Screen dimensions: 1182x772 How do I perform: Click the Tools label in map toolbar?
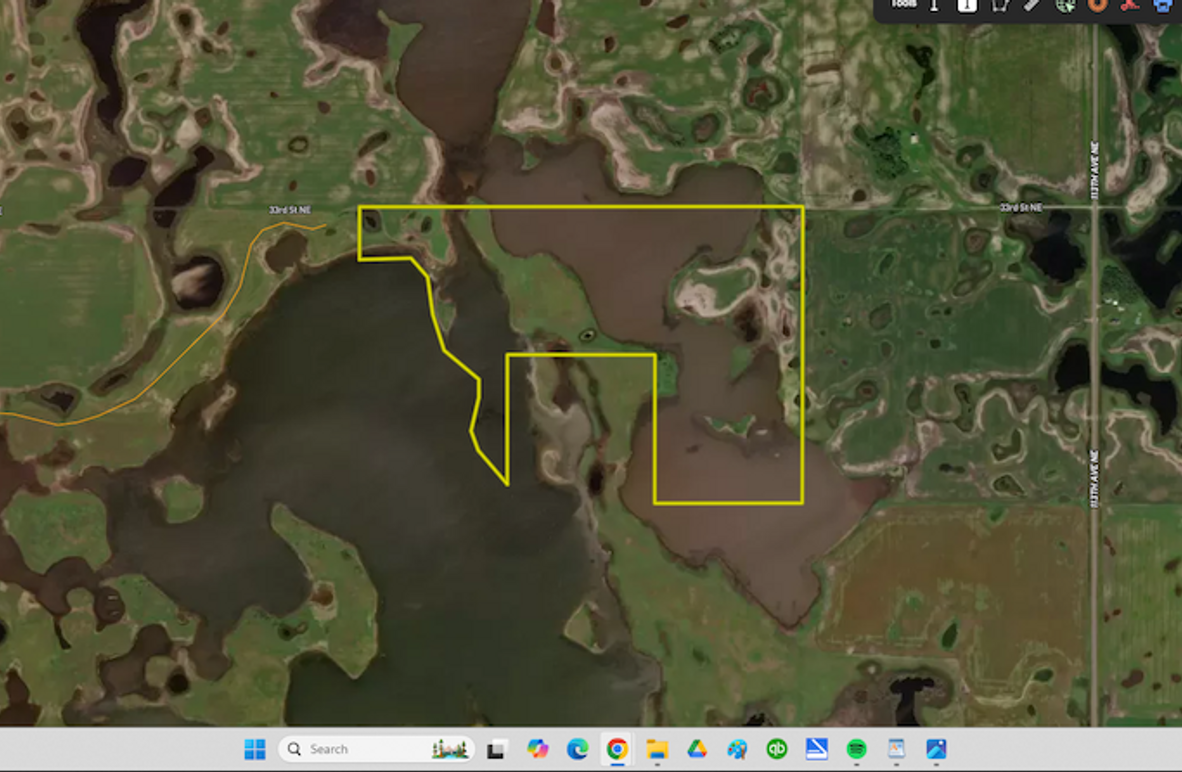903,5
